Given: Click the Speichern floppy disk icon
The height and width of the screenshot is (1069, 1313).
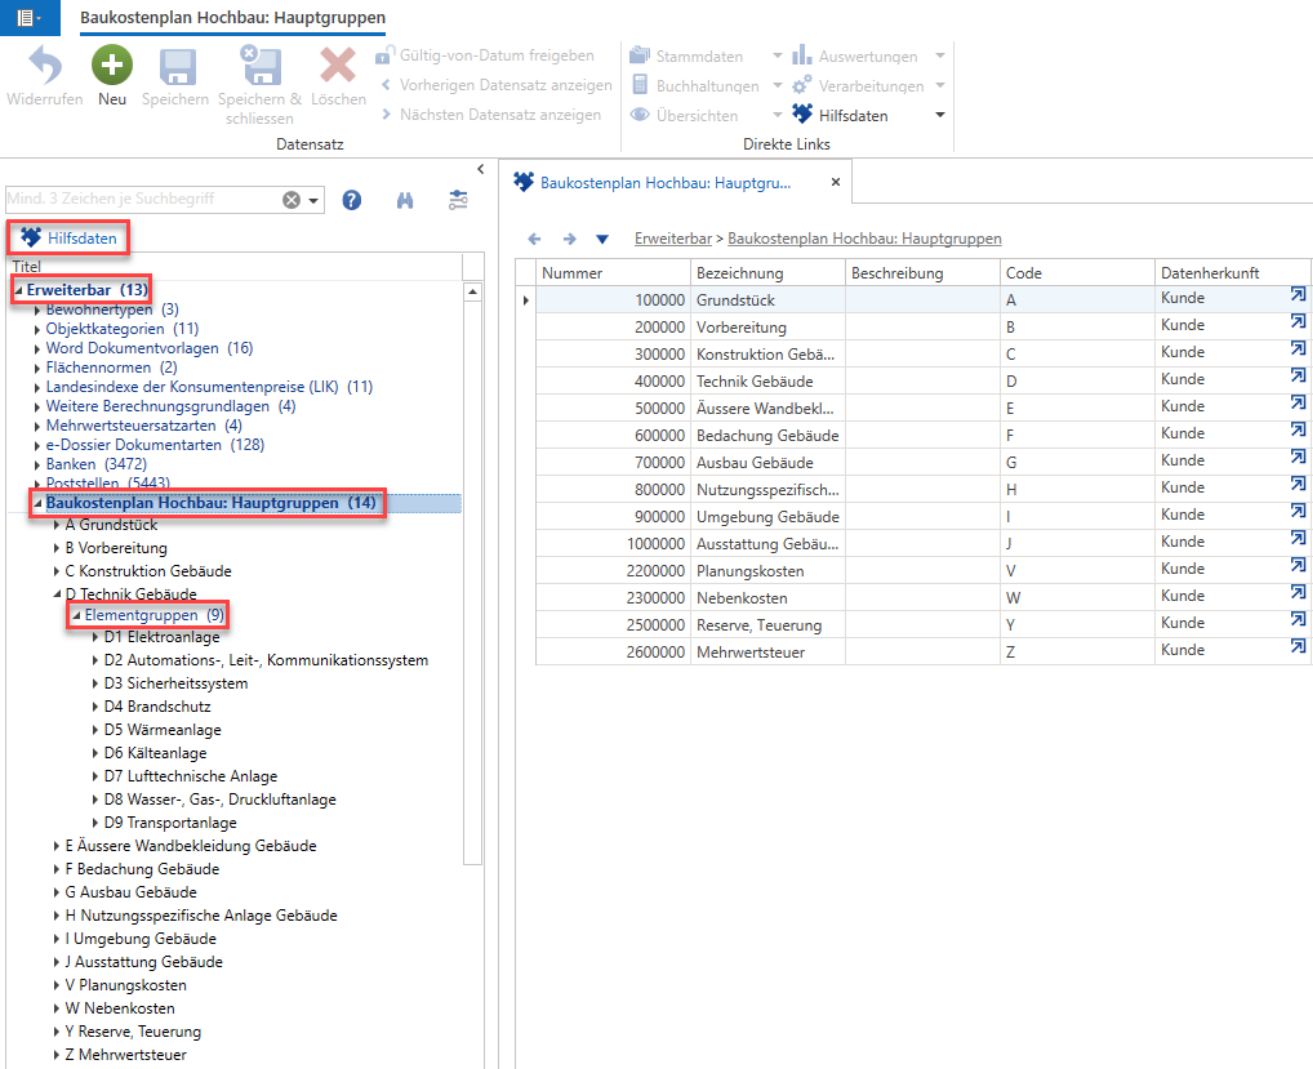Looking at the screenshot, I should [x=177, y=66].
